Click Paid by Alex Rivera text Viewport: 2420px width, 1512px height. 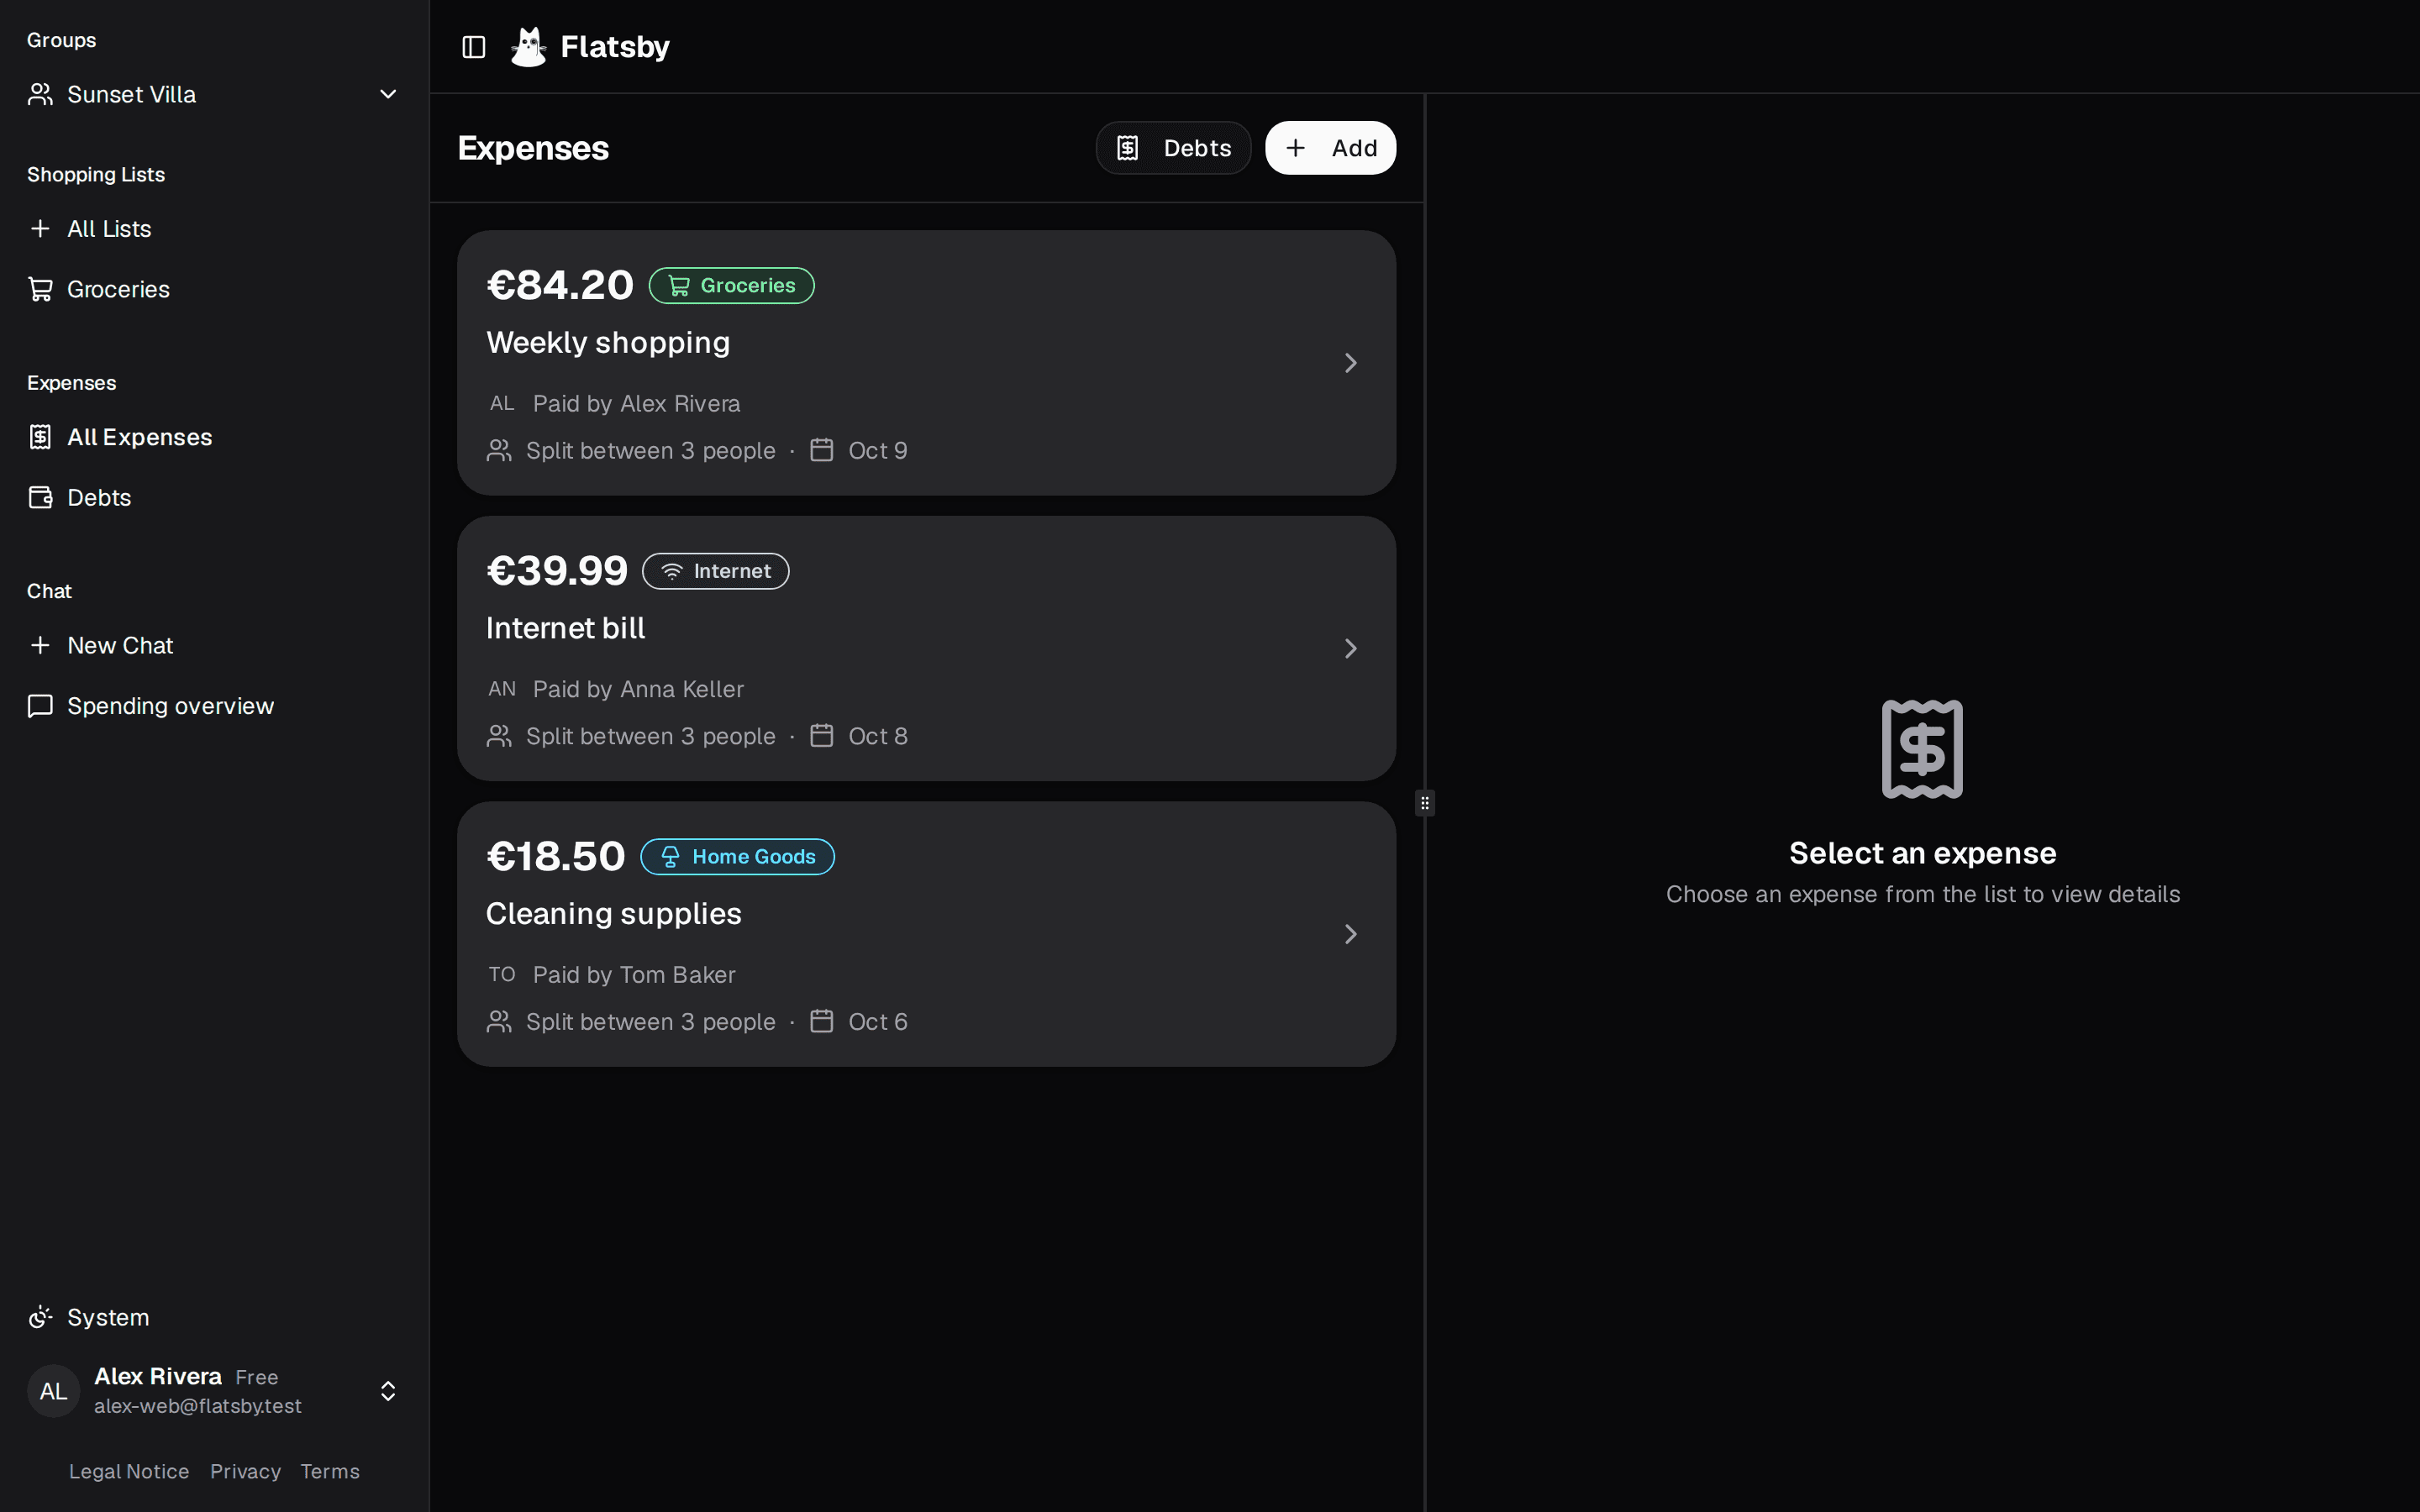(x=637, y=403)
